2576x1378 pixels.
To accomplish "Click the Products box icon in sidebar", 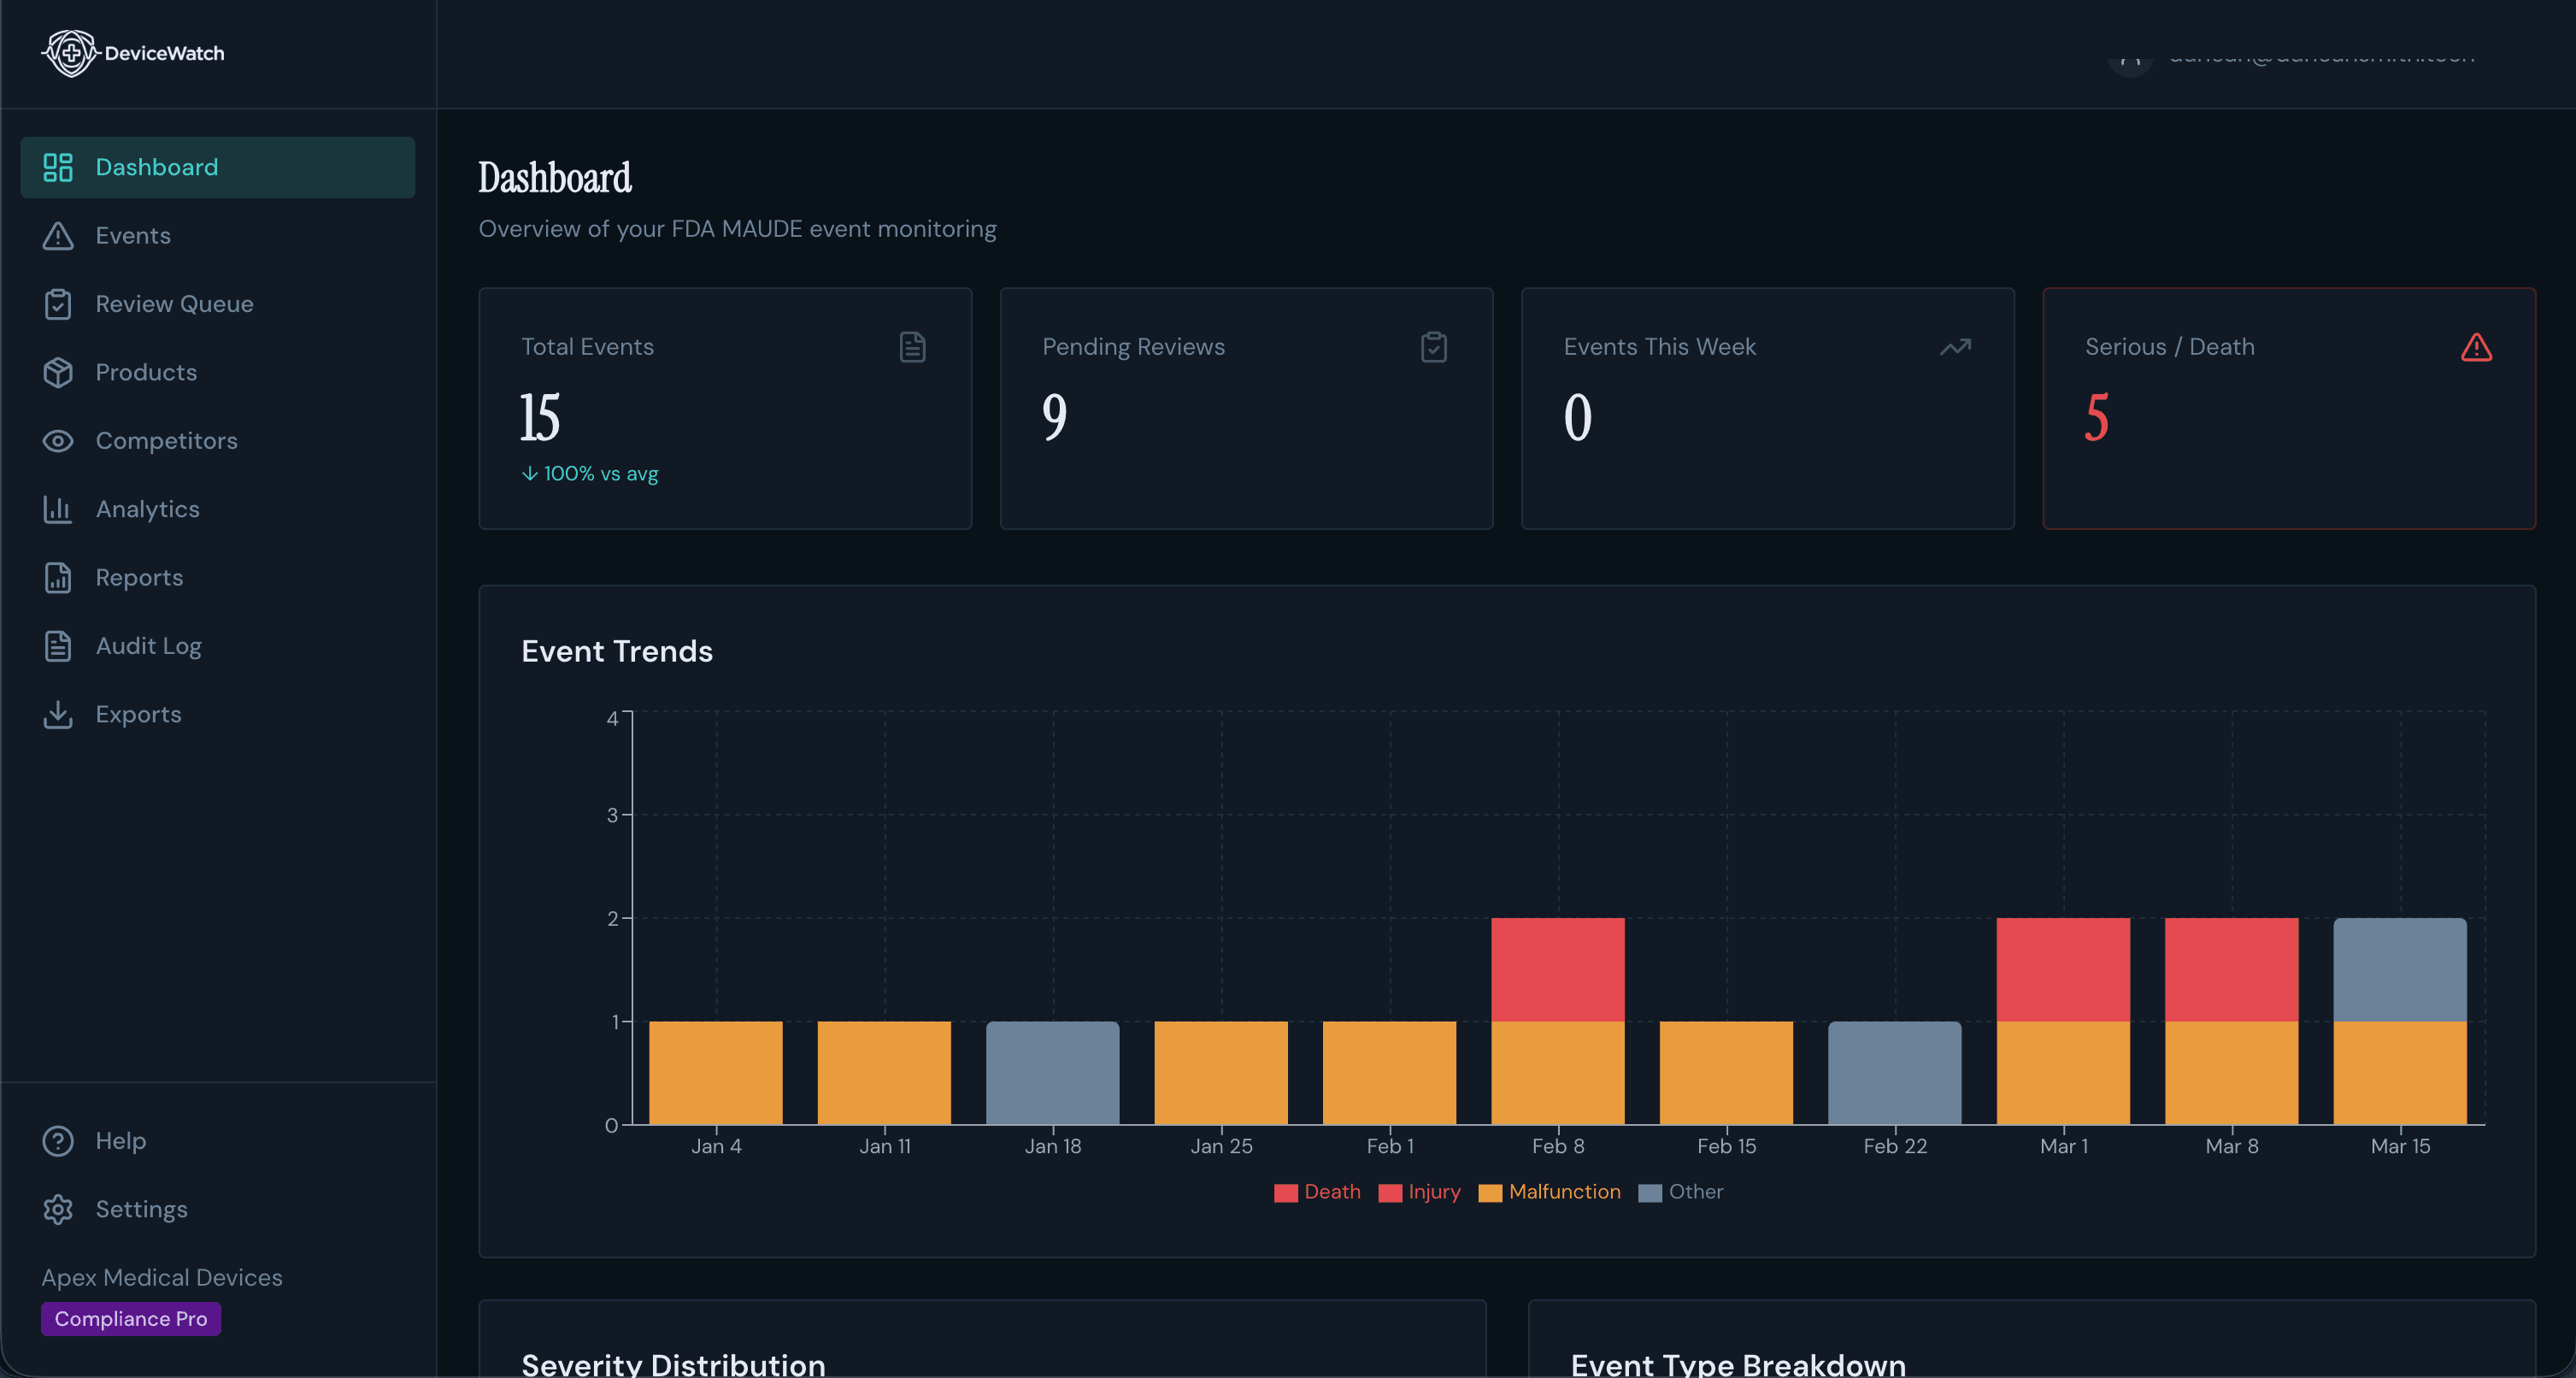I will pyautogui.click(x=58, y=372).
